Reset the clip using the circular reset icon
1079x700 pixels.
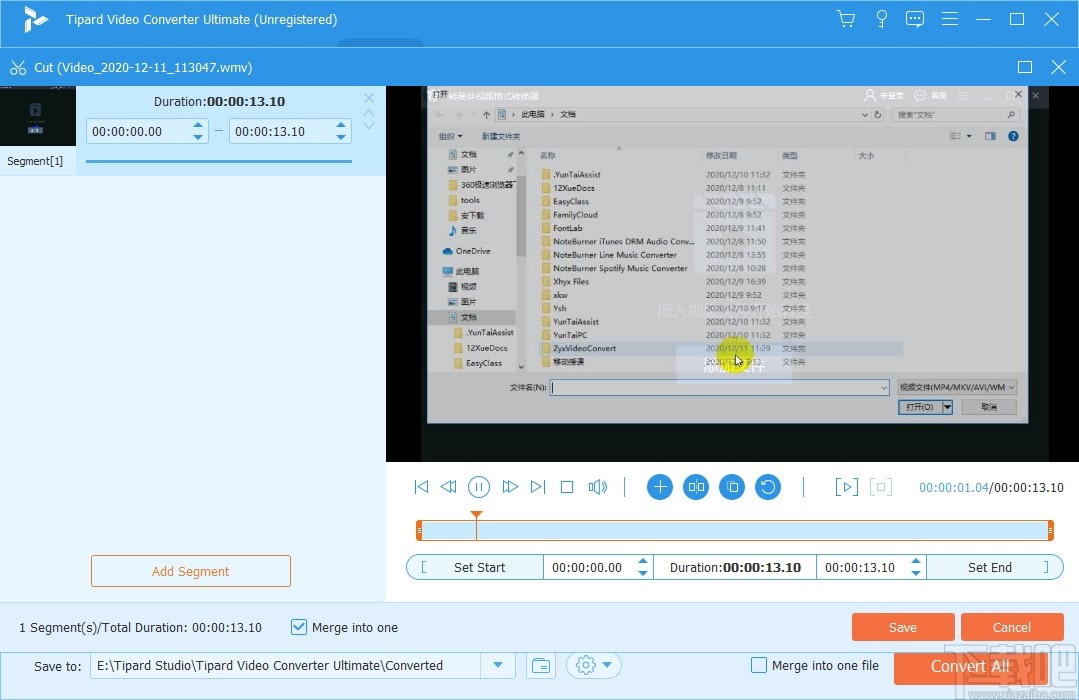coord(768,487)
